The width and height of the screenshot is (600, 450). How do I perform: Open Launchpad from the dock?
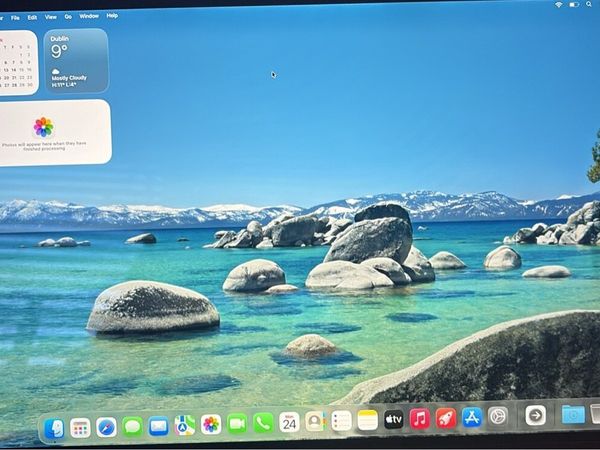[80, 427]
